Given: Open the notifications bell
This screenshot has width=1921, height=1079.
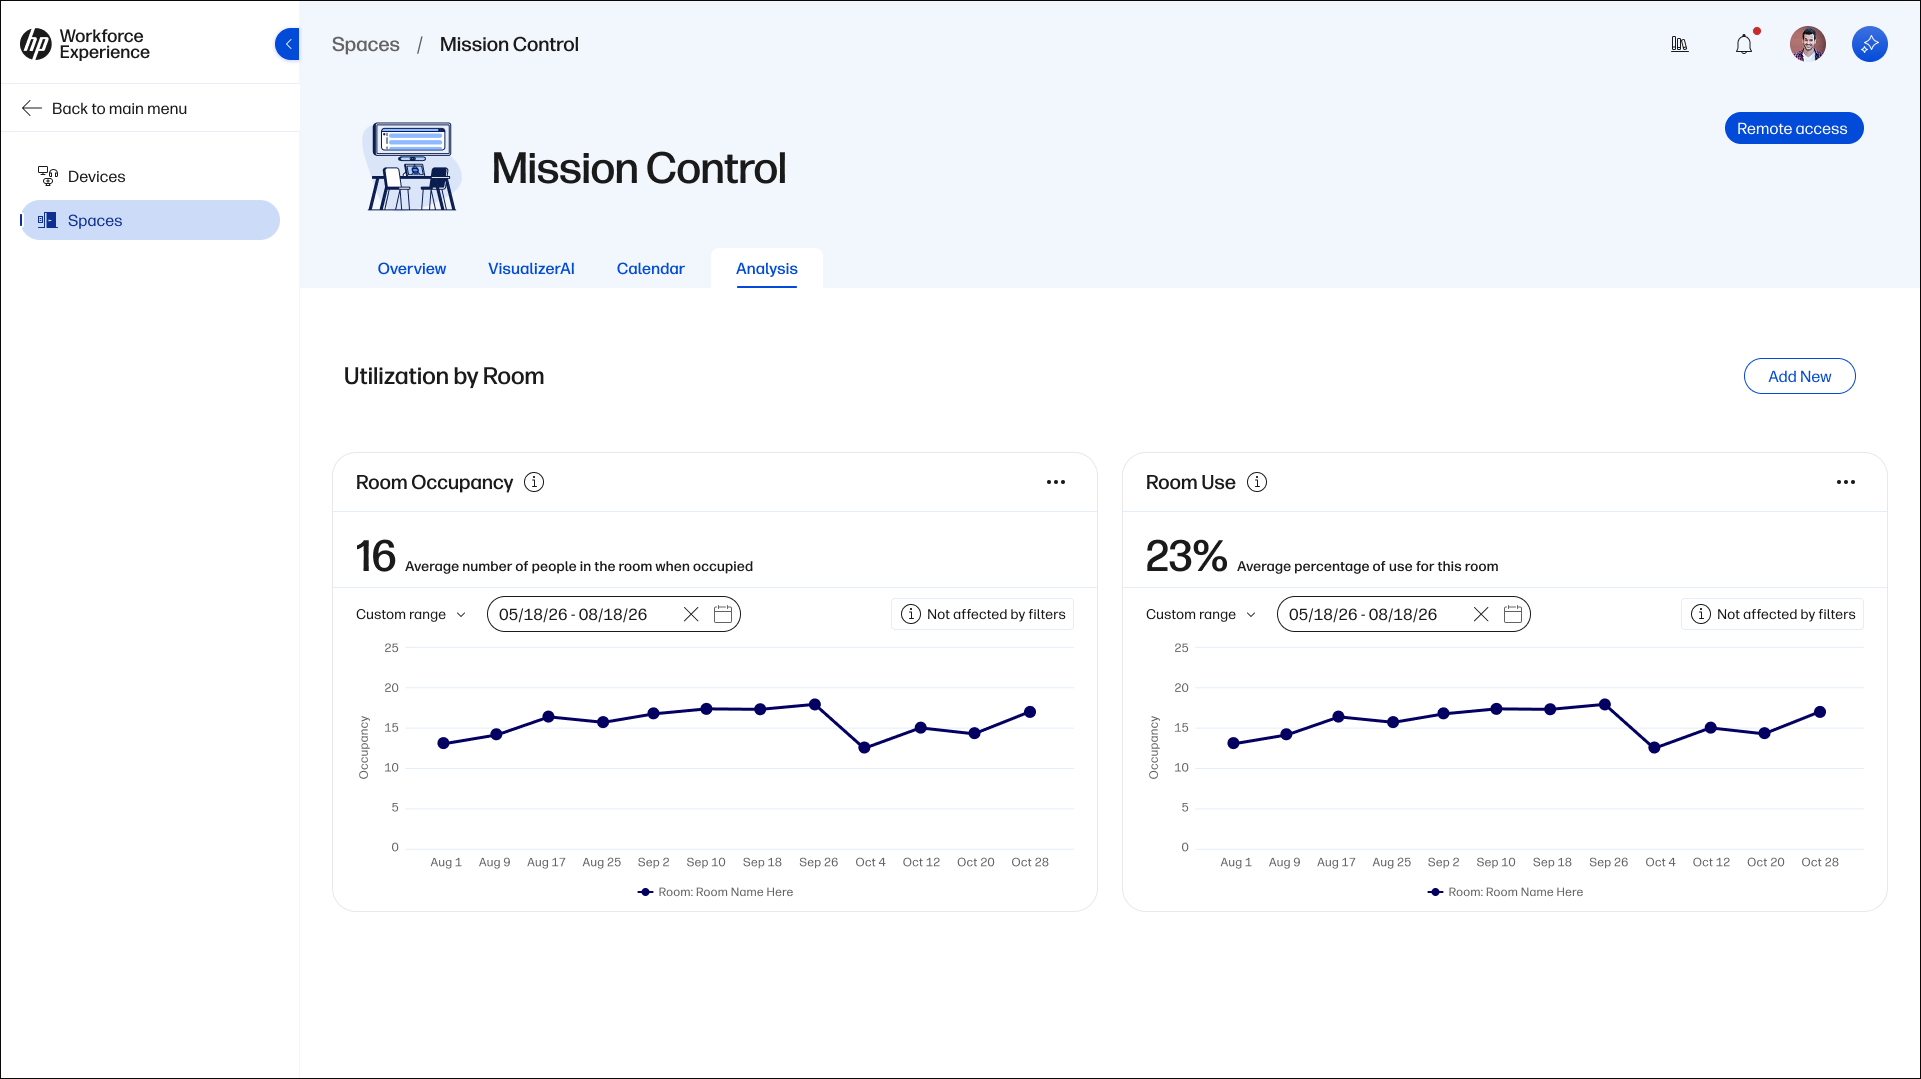Looking at the screenshot, I should click(x=1744, y=44).
